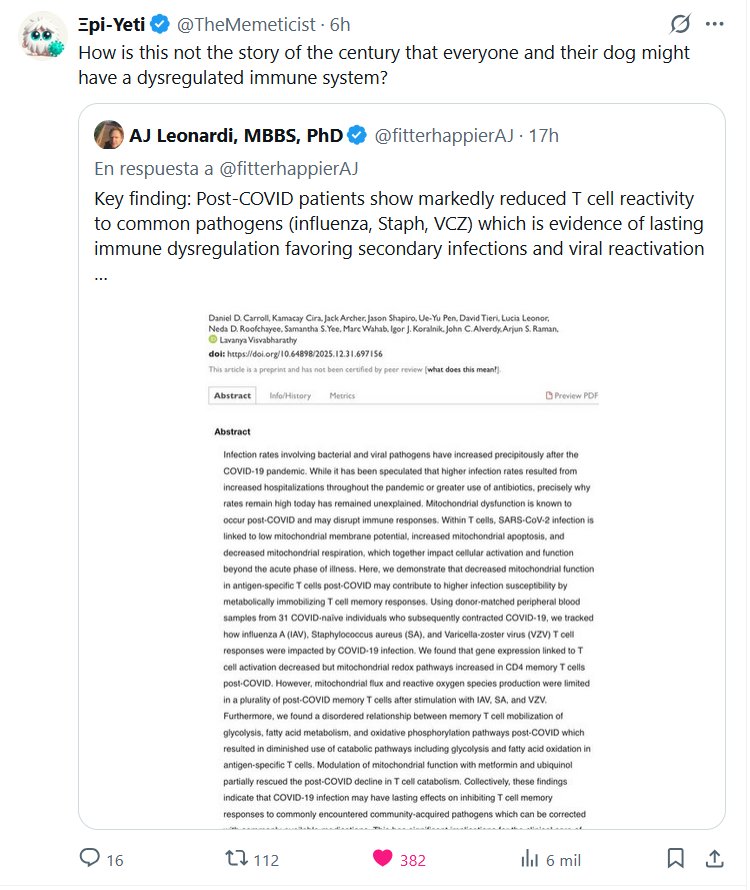Click the reply speech bubble icon
Screen dimensions: 750x890
pos(90,858)
